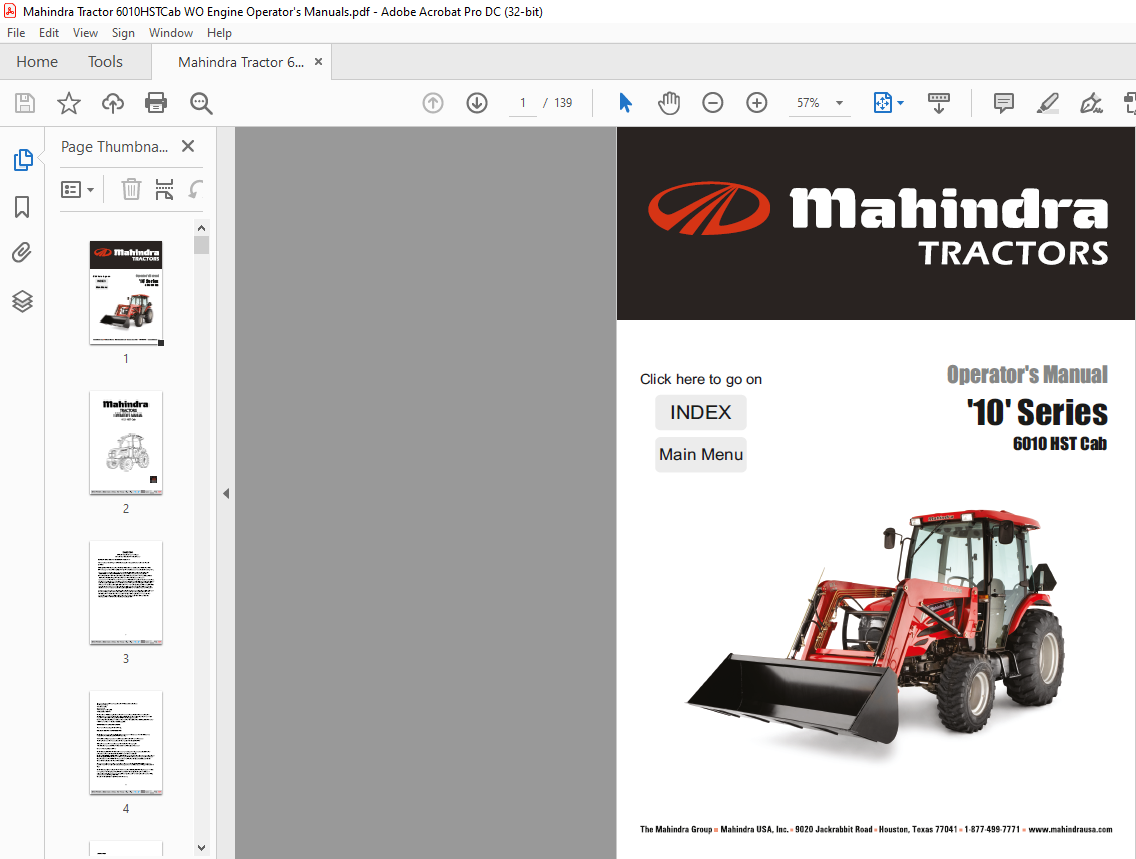Upload the file to cloud storage

(112, 103)
